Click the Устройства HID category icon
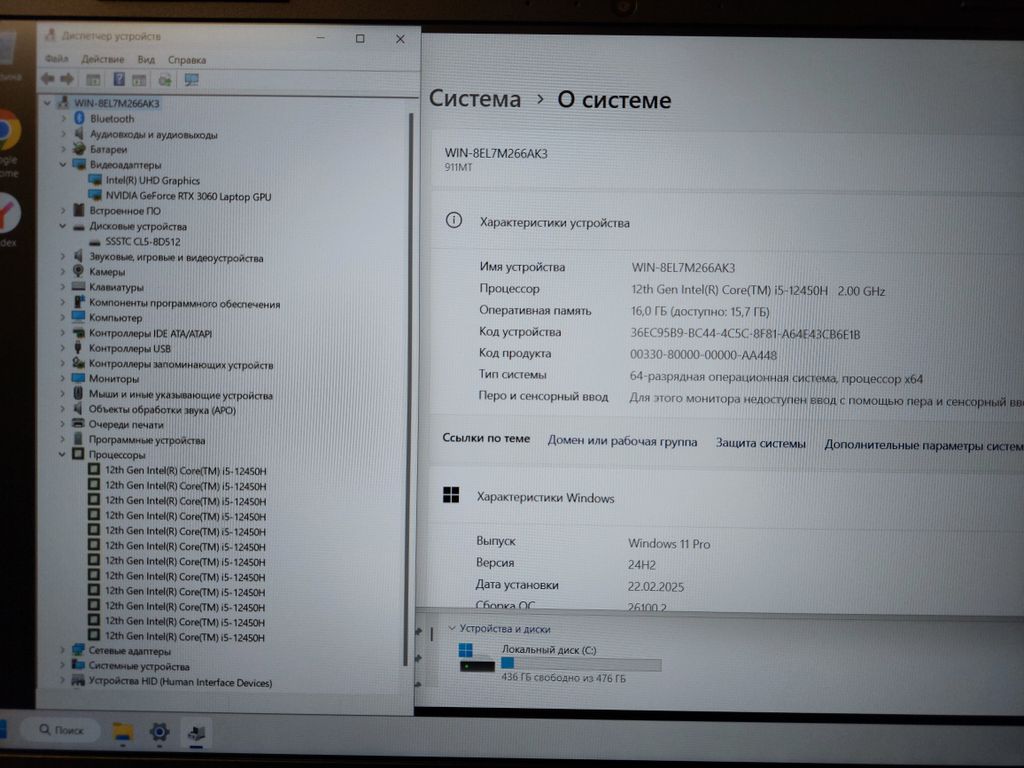 78,681
